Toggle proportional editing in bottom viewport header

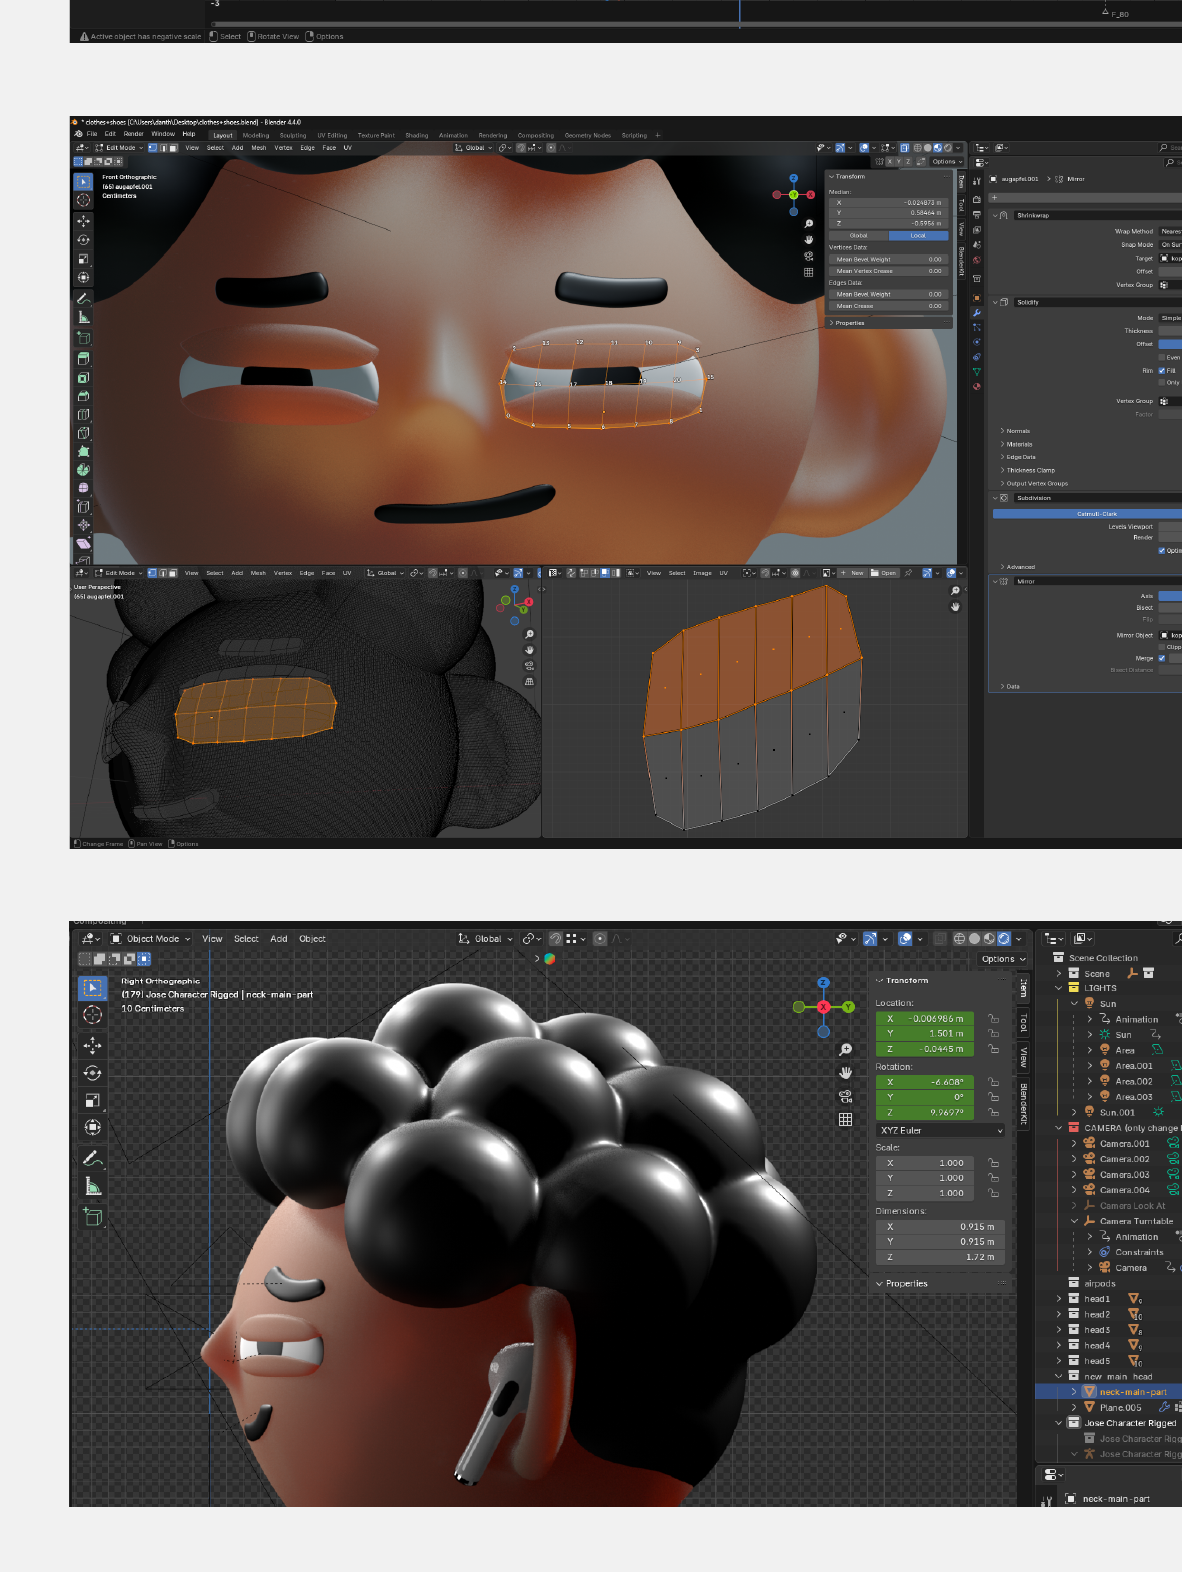click(600, 939)
